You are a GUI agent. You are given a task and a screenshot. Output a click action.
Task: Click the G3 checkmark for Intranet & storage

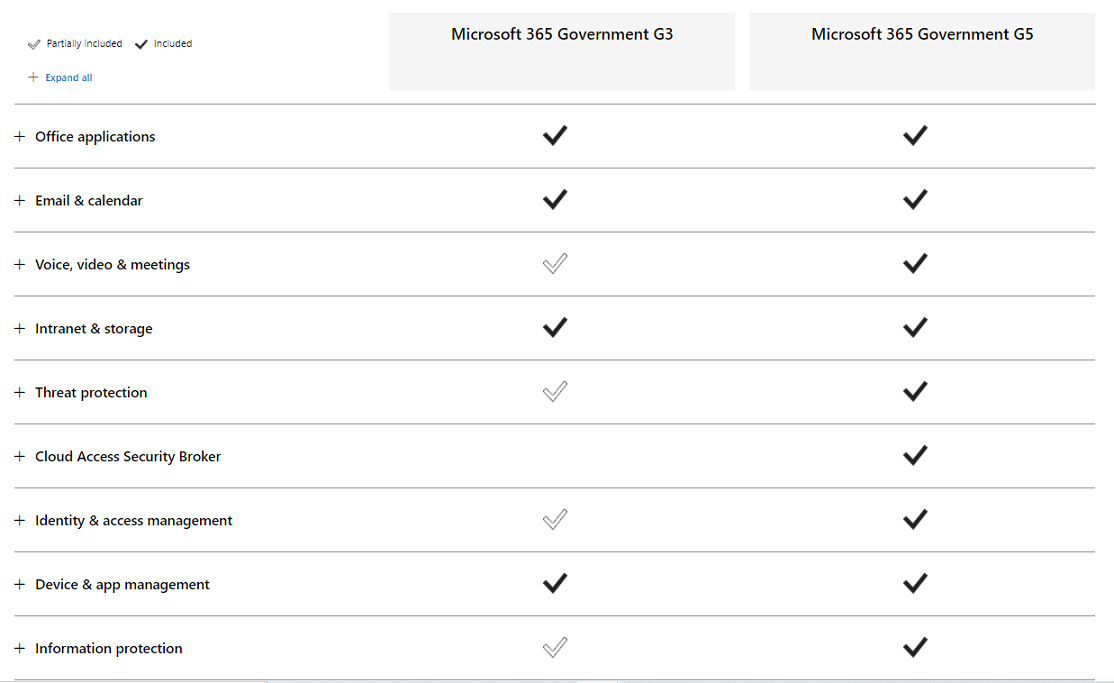click(x=555, y=328)
